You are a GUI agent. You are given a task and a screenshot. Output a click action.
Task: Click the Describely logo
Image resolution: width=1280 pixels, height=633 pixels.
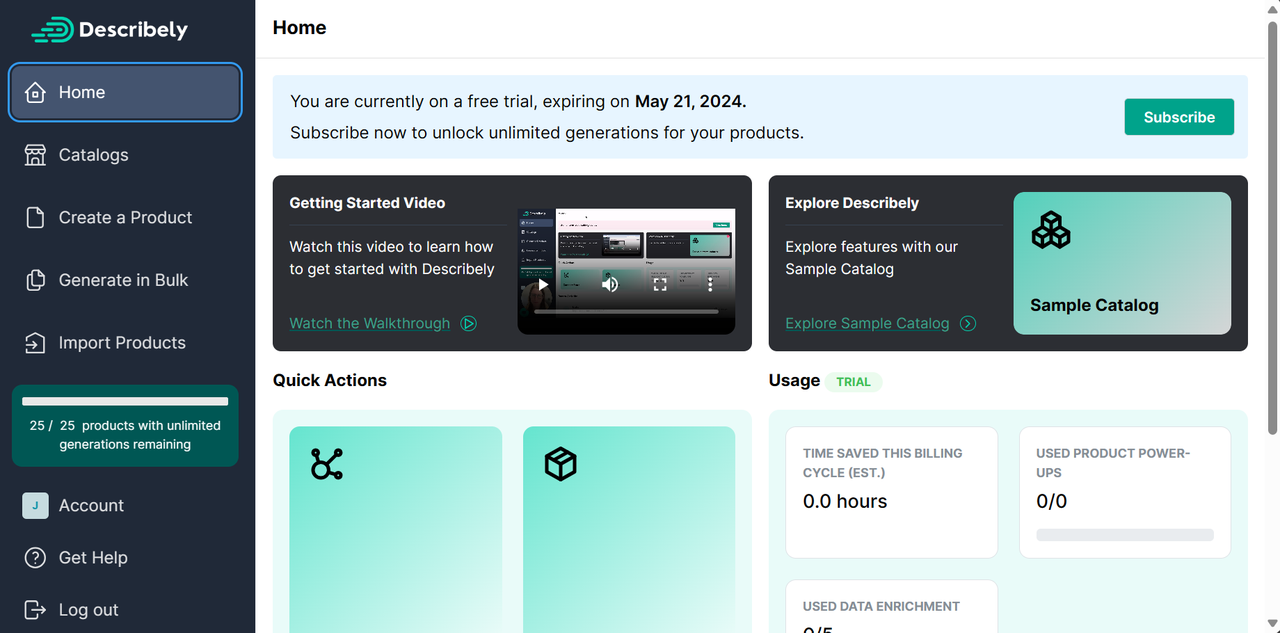pyautogui.click(x=110, y=30)
